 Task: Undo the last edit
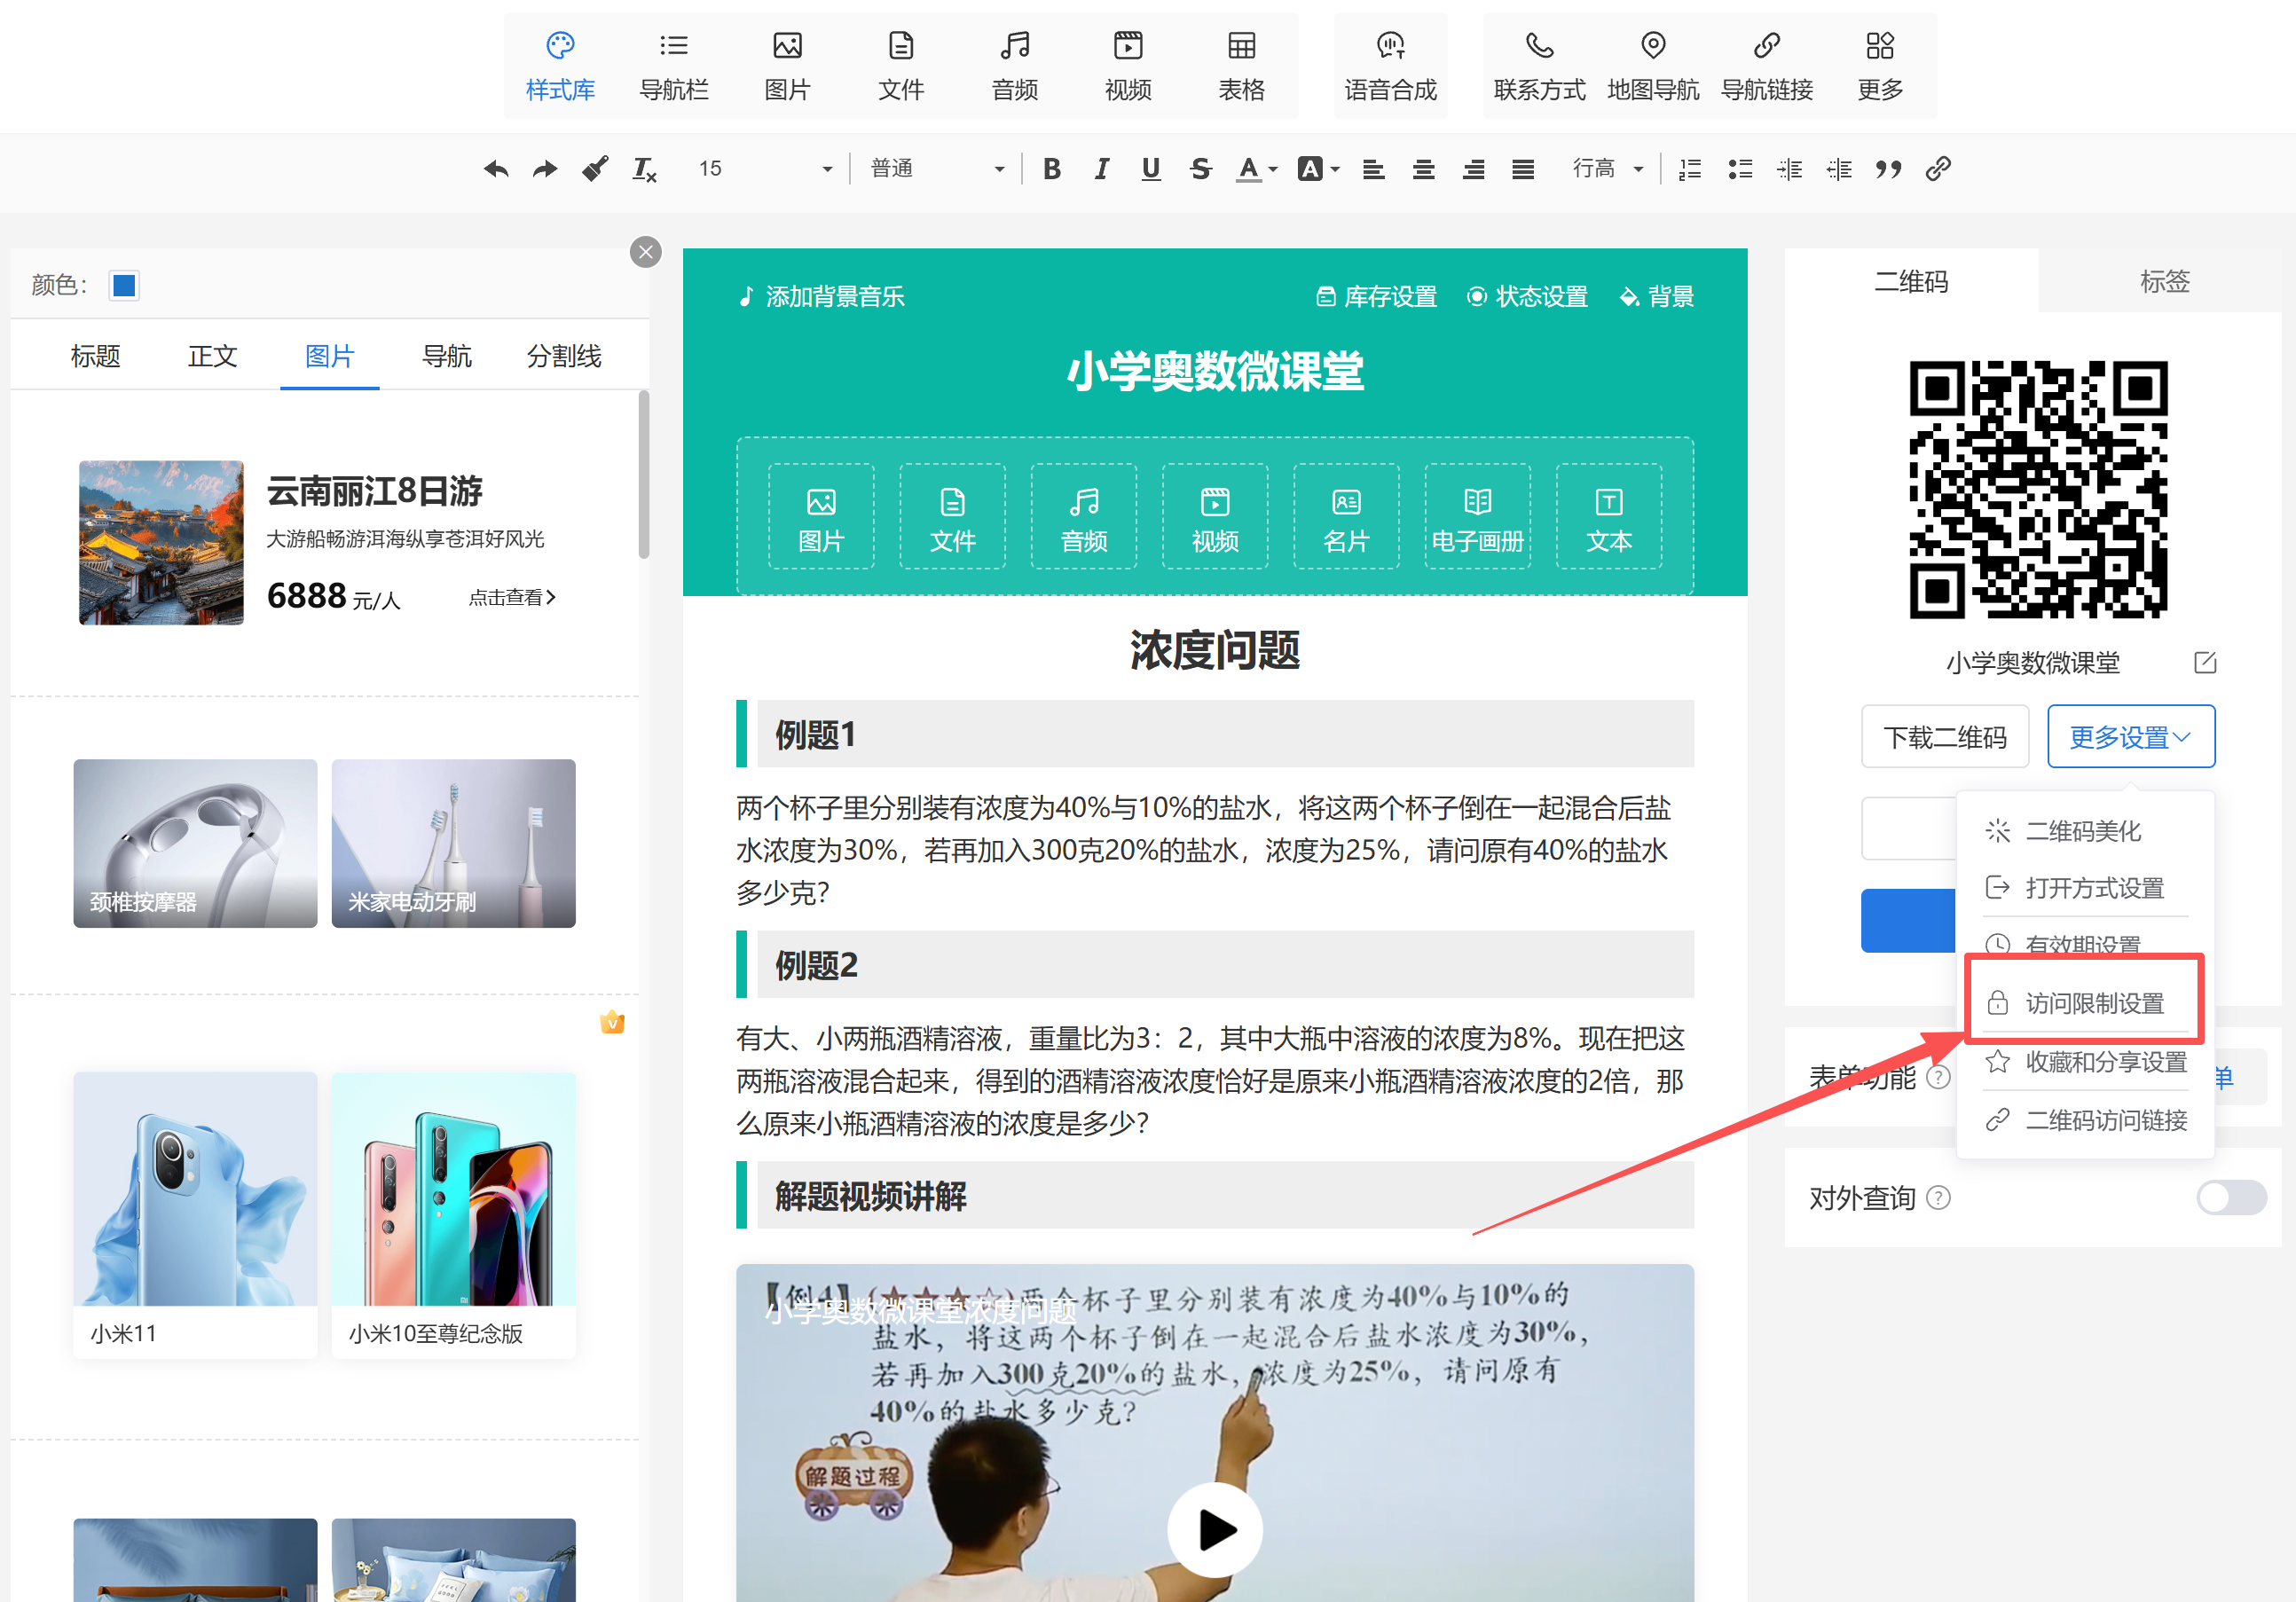point(496,169)
